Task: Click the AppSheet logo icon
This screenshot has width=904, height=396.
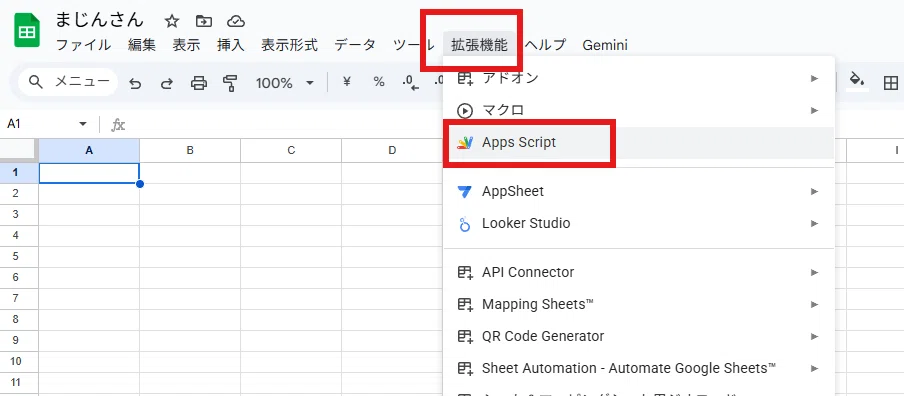Action: click(464, 191)
